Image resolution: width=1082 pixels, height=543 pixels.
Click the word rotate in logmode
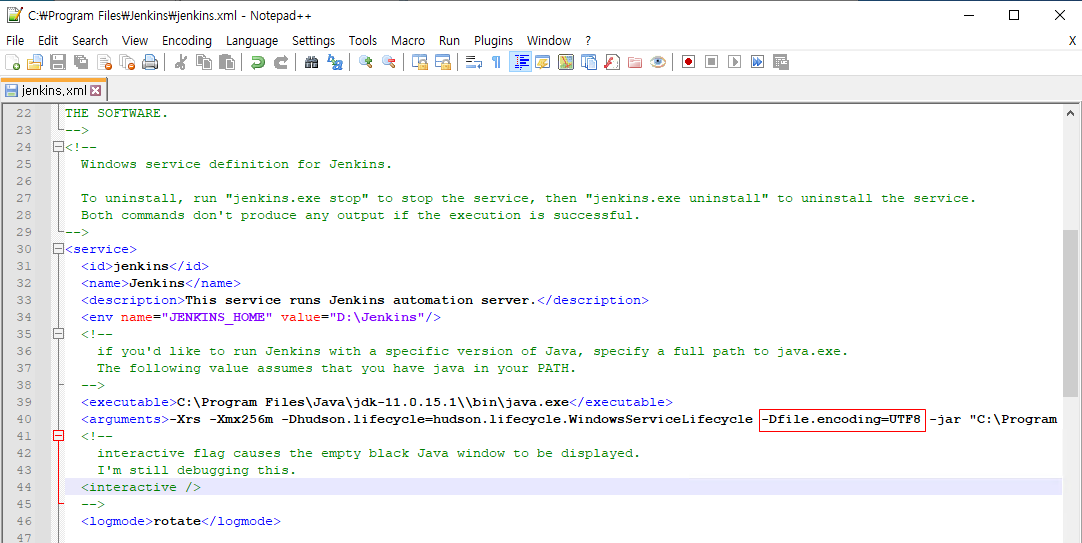click(177, 521)
